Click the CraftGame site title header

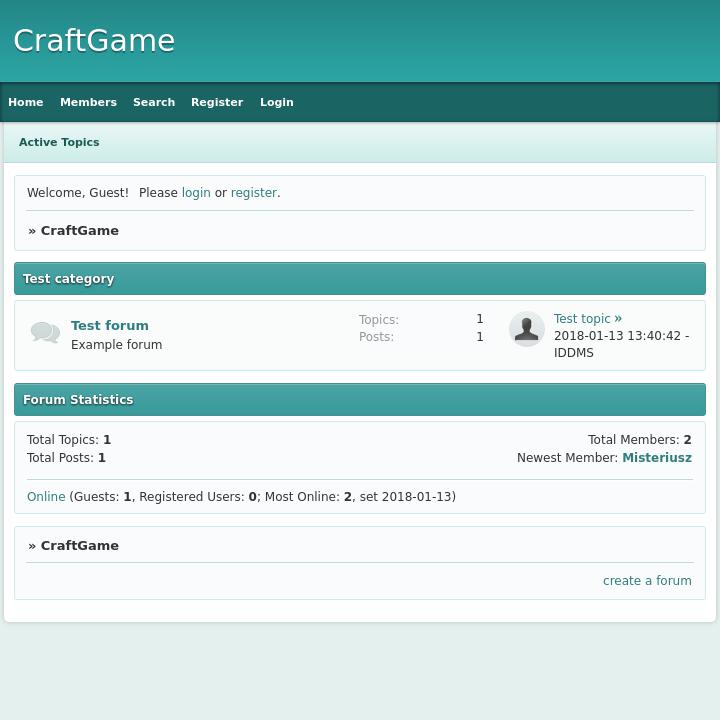(94, 41)
